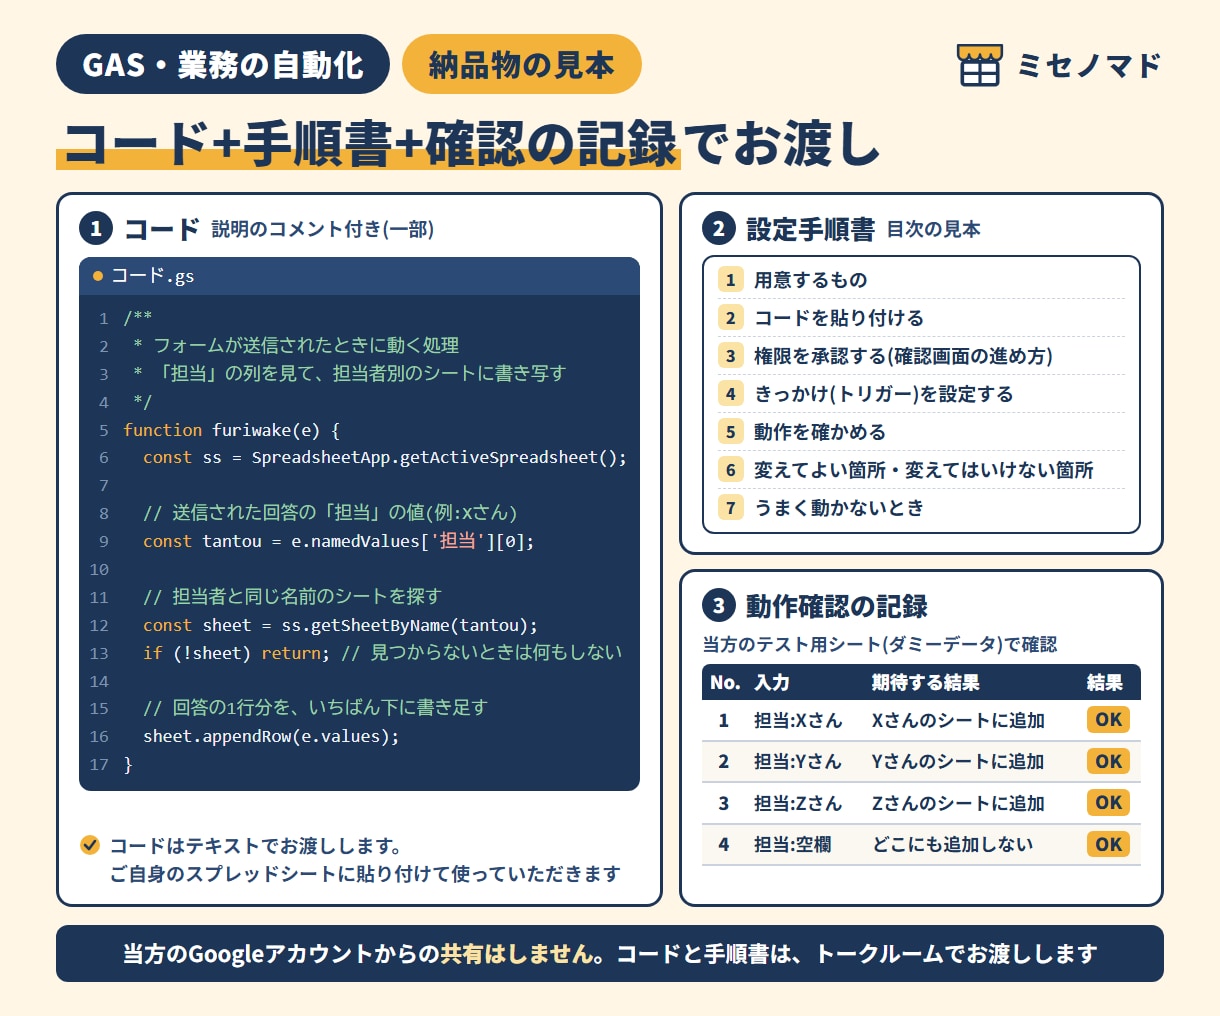Click the OK badge in the 担当:Yさん row
The height and width of the screenshot is (1016, 1220).
1108,761
